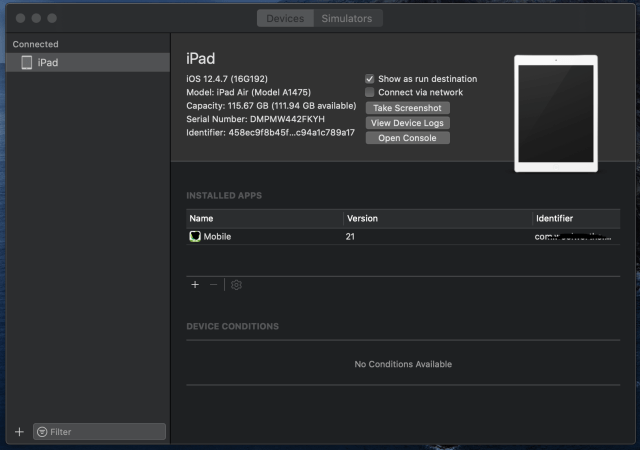Click the filter icon inside search field

tap(42, 432)
